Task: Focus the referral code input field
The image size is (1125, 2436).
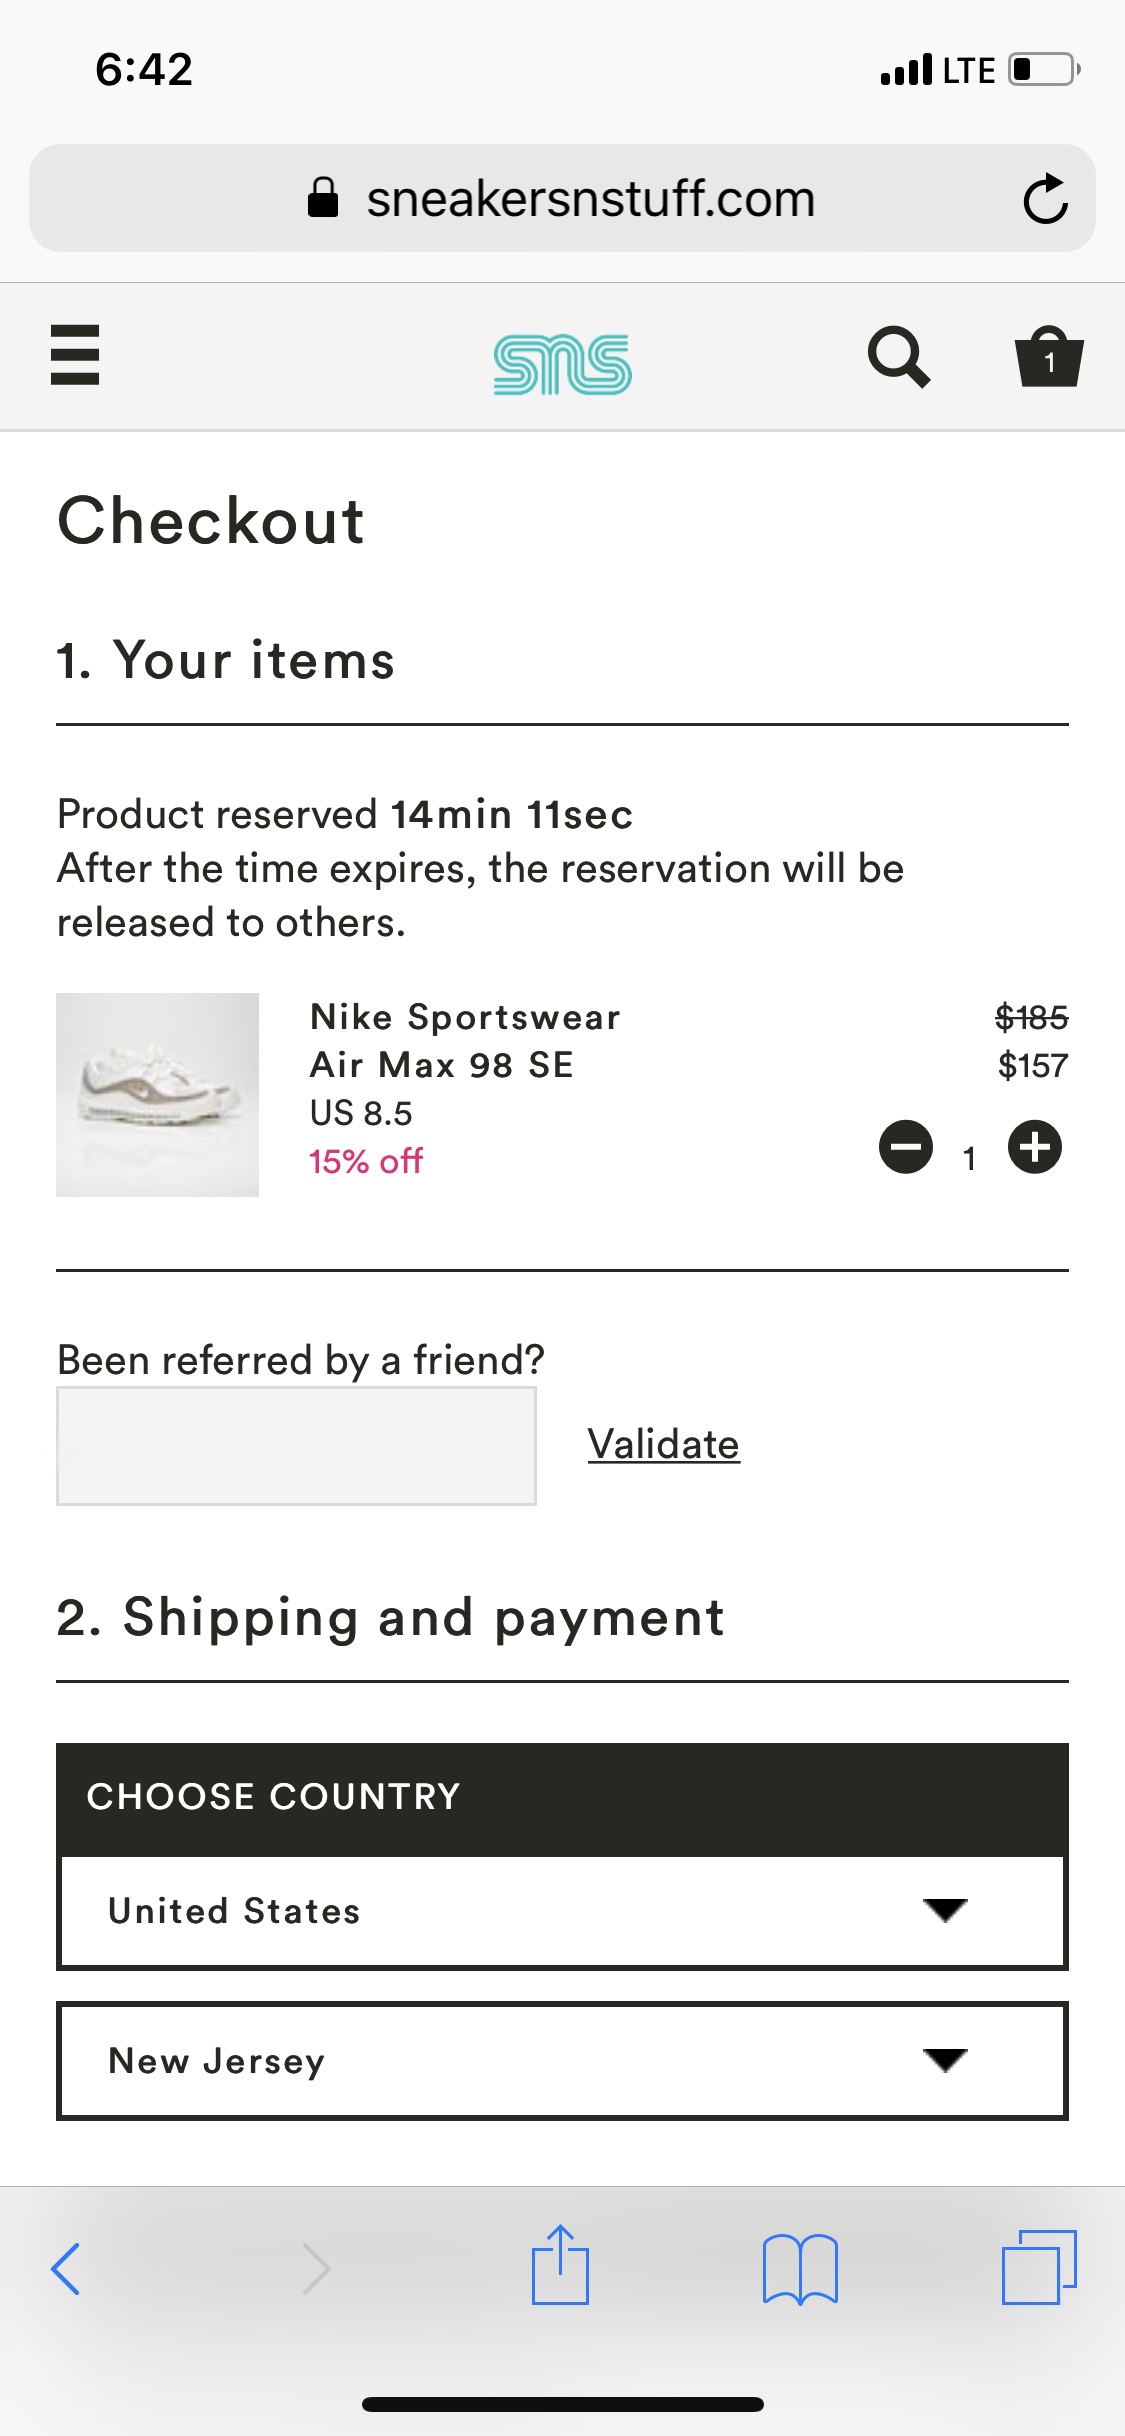Action: [296, 1446]
